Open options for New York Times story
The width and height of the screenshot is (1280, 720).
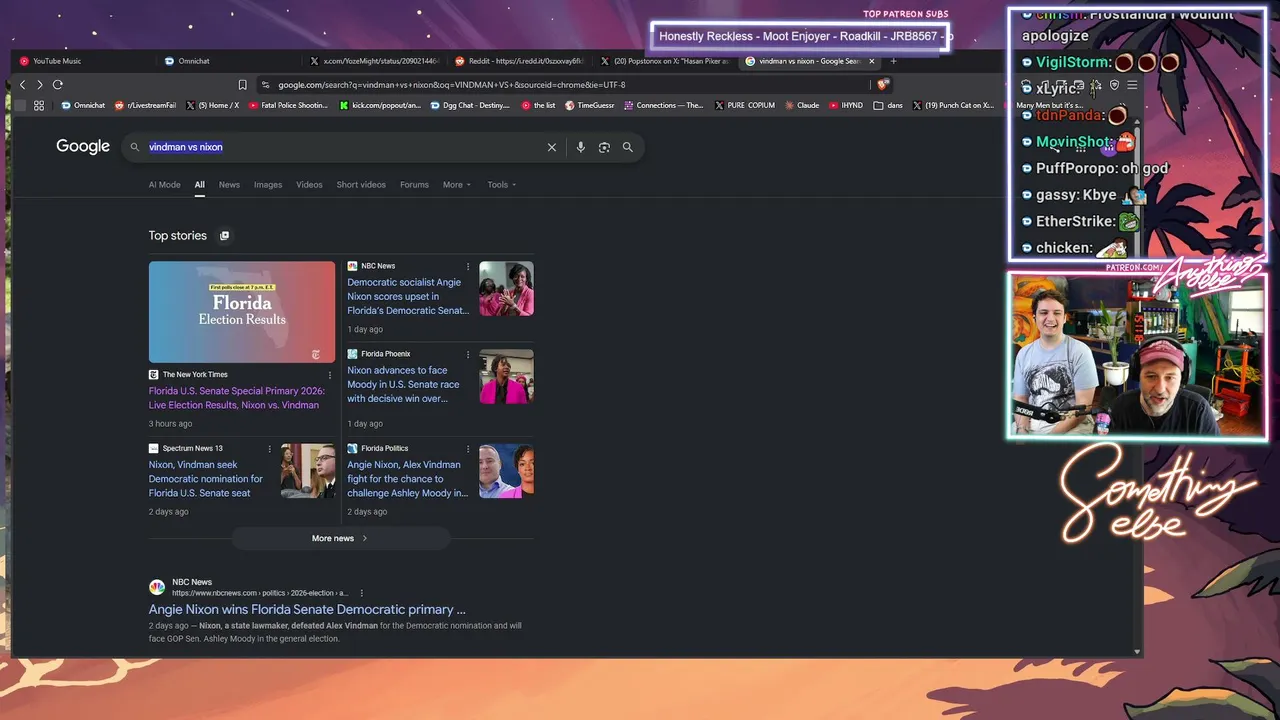pyautogui.click(x=330, y=375)
